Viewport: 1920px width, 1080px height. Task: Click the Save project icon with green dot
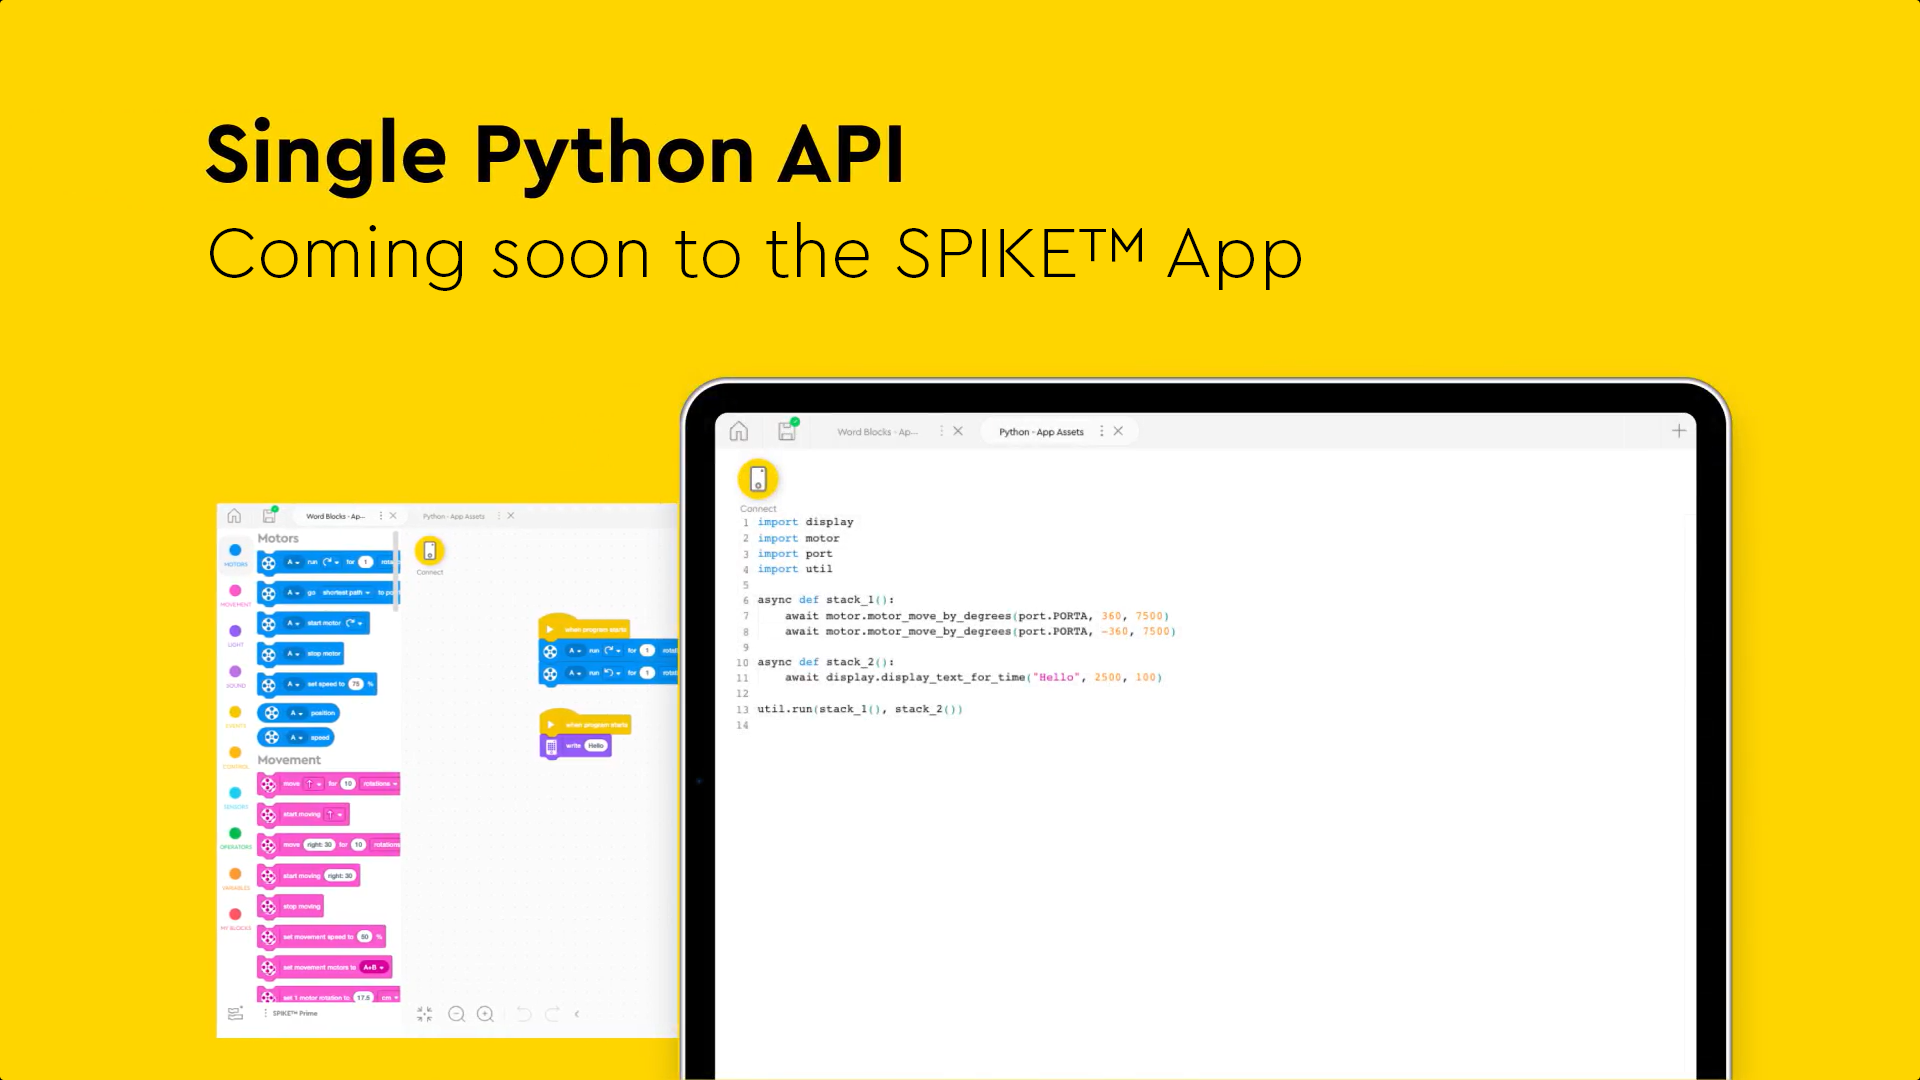787,430
